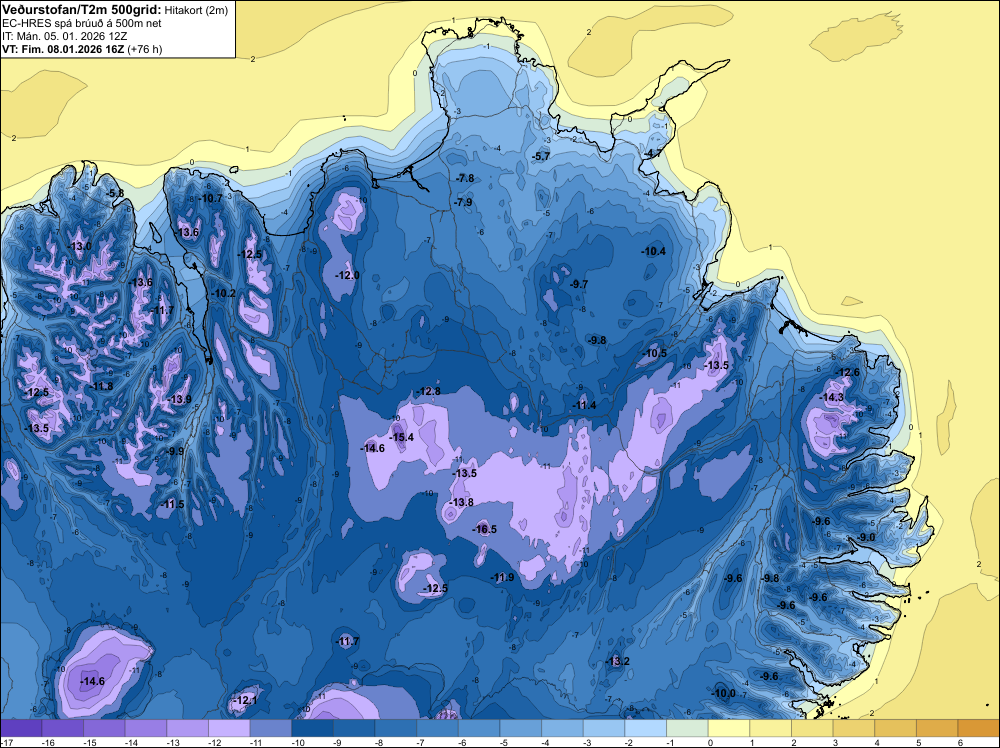This screenshot has height=748, width=1000.
Task: Select the legend swatch between -6 and -5
Action: 479,728
